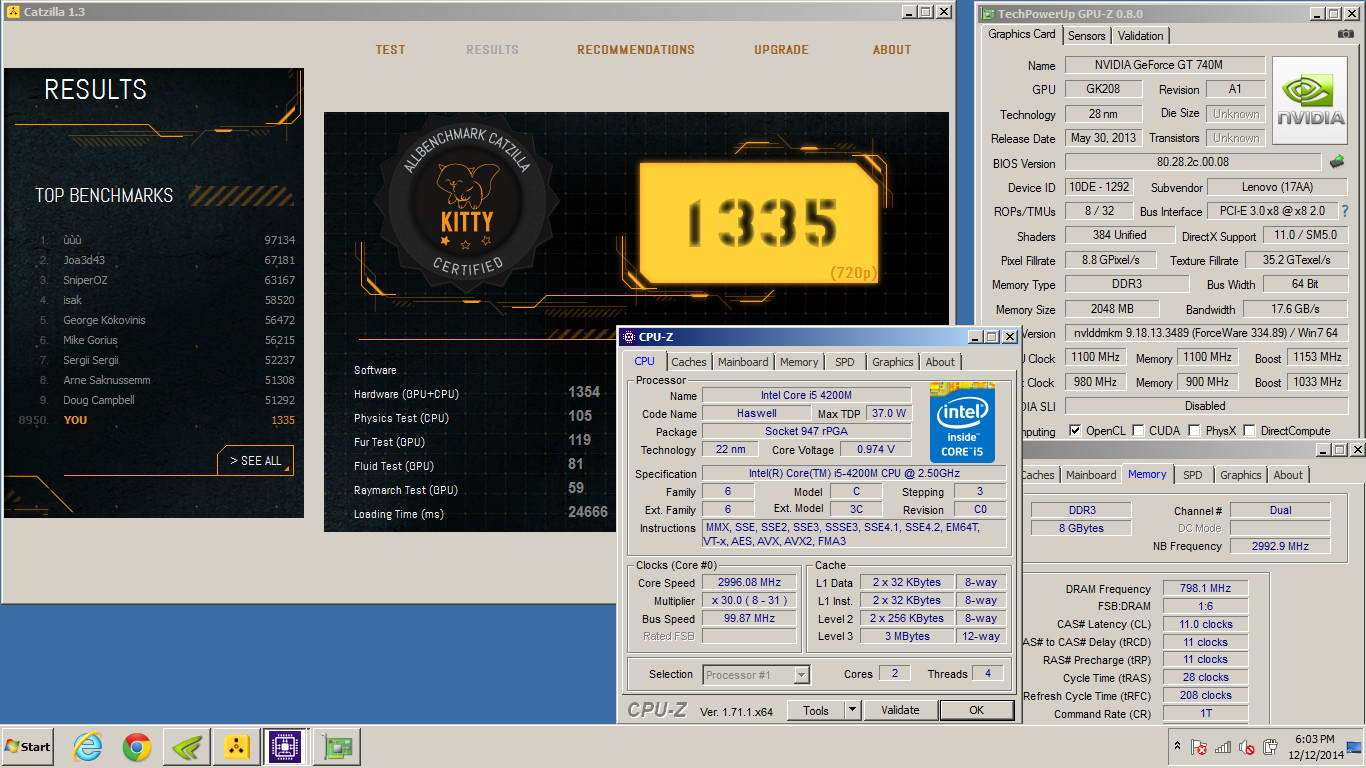Switch to GPU-Z via its taskbar icon
The height and width of the screenshot is (768, 1366).
pyautogui.click(x=337, y=747)
